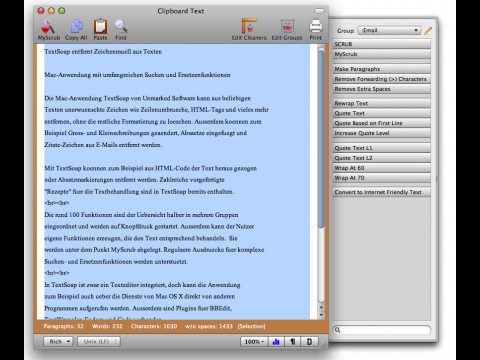Image resolution: width=480 pixels, height=360 pixels.
Task: Click the Paragraphs: 32 status entry
Action: tap(63, 326)
